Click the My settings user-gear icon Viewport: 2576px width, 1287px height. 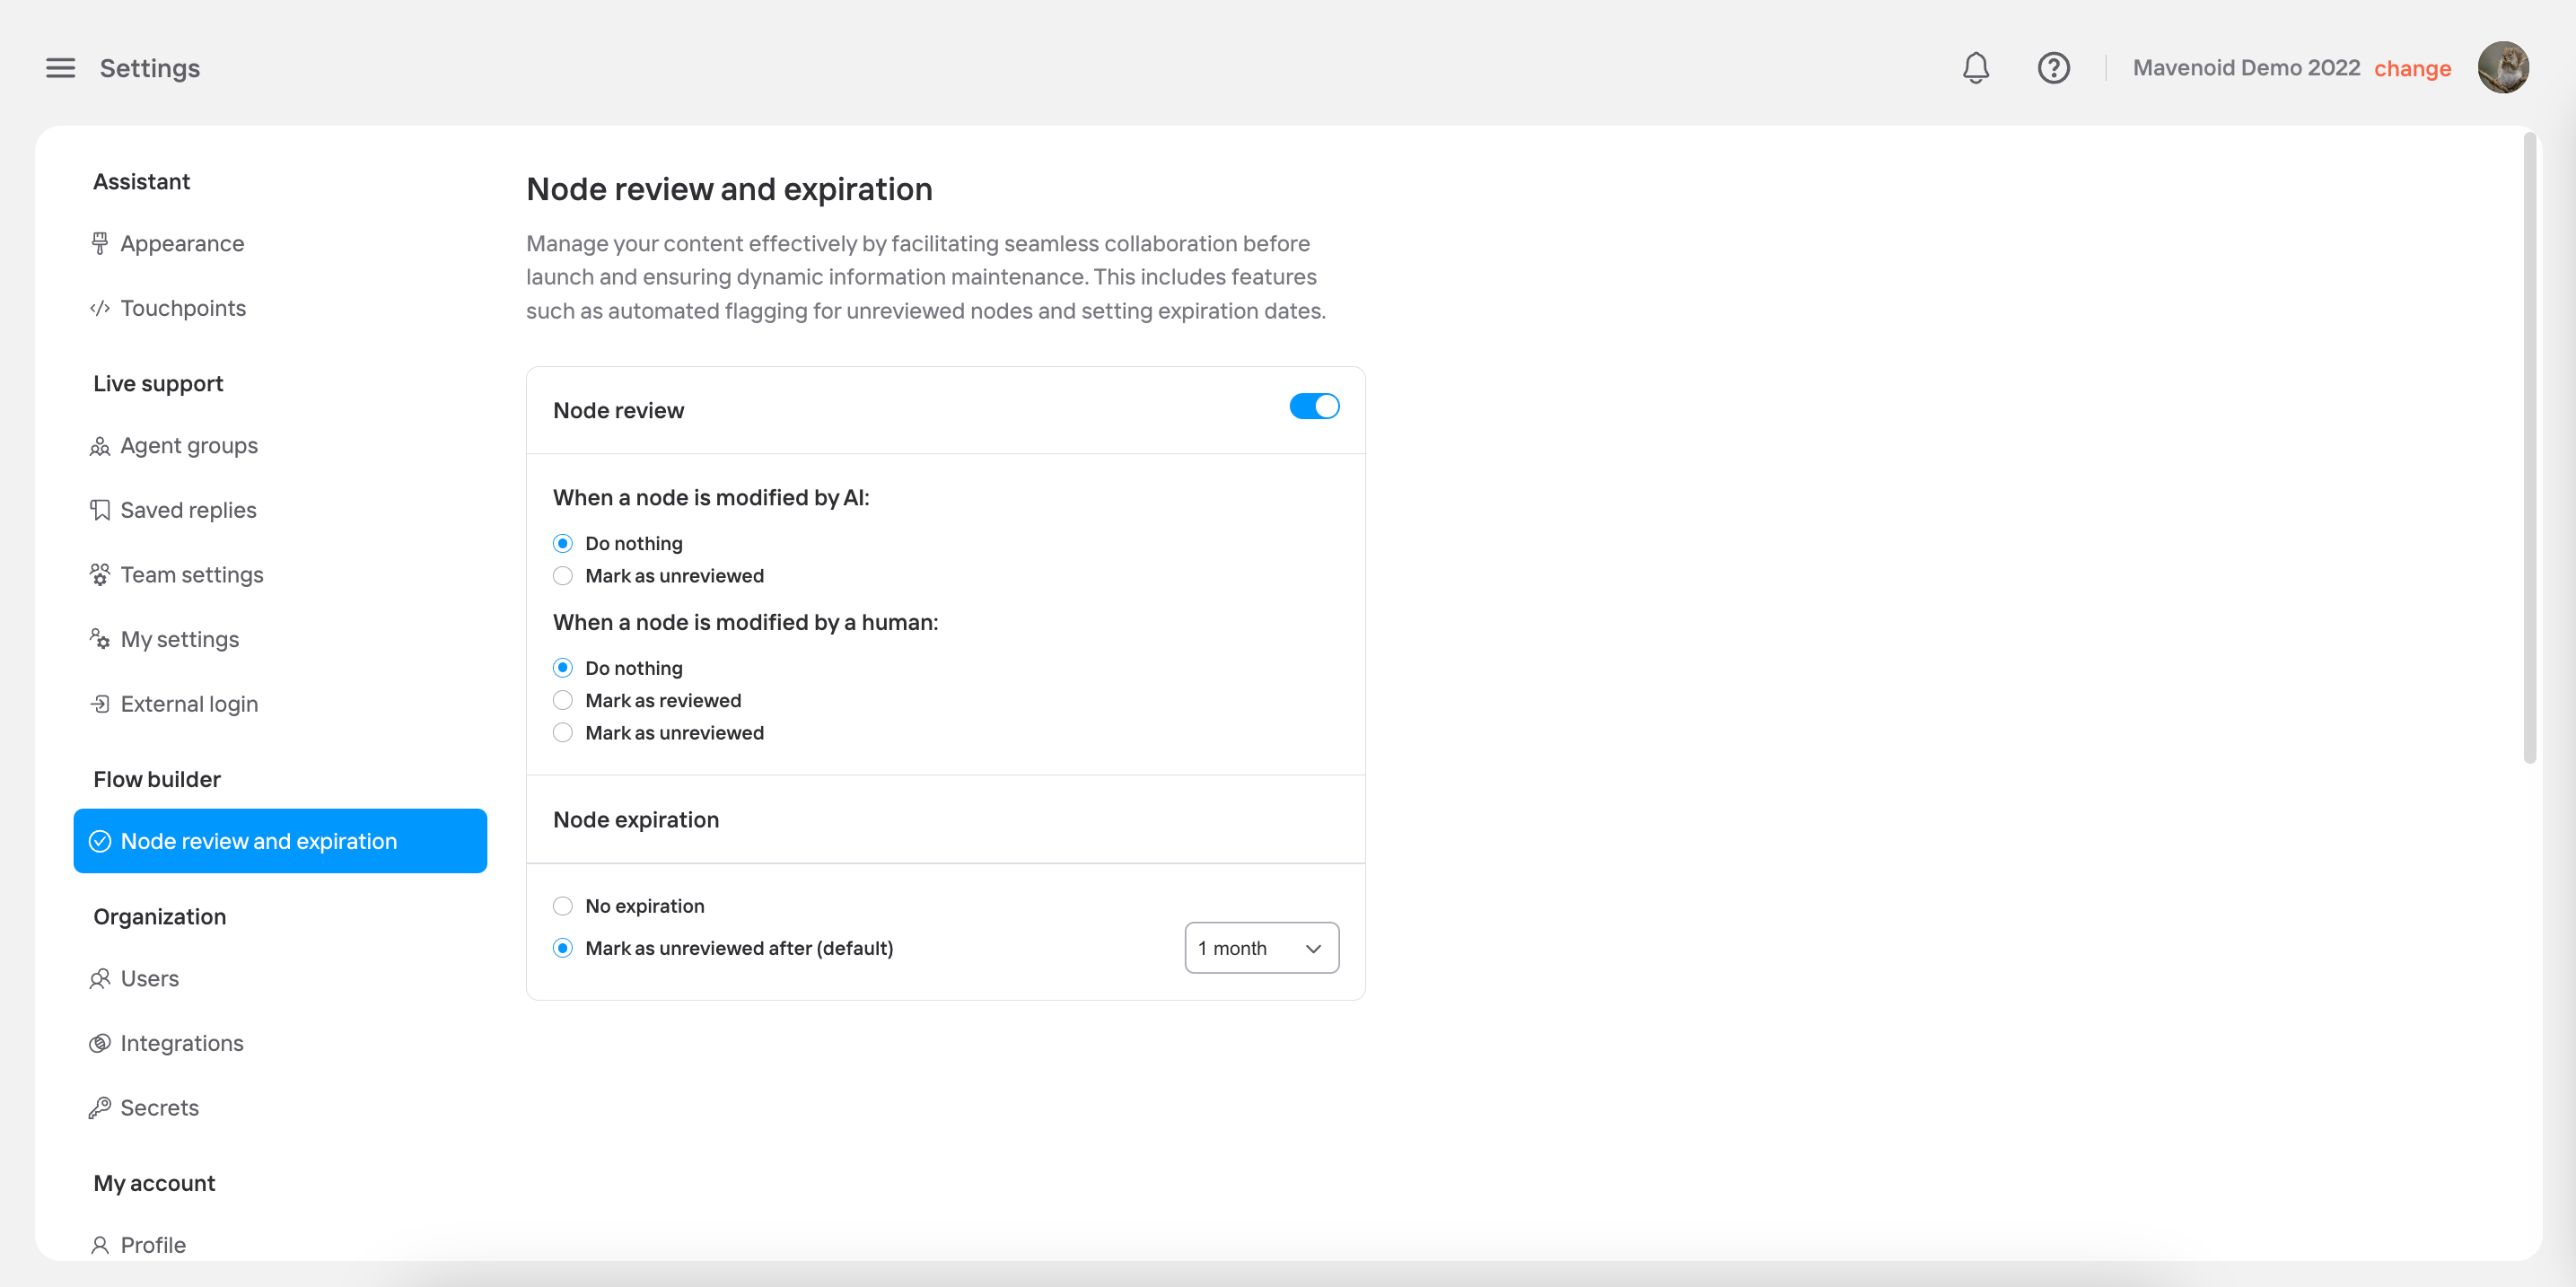[100, 639]
